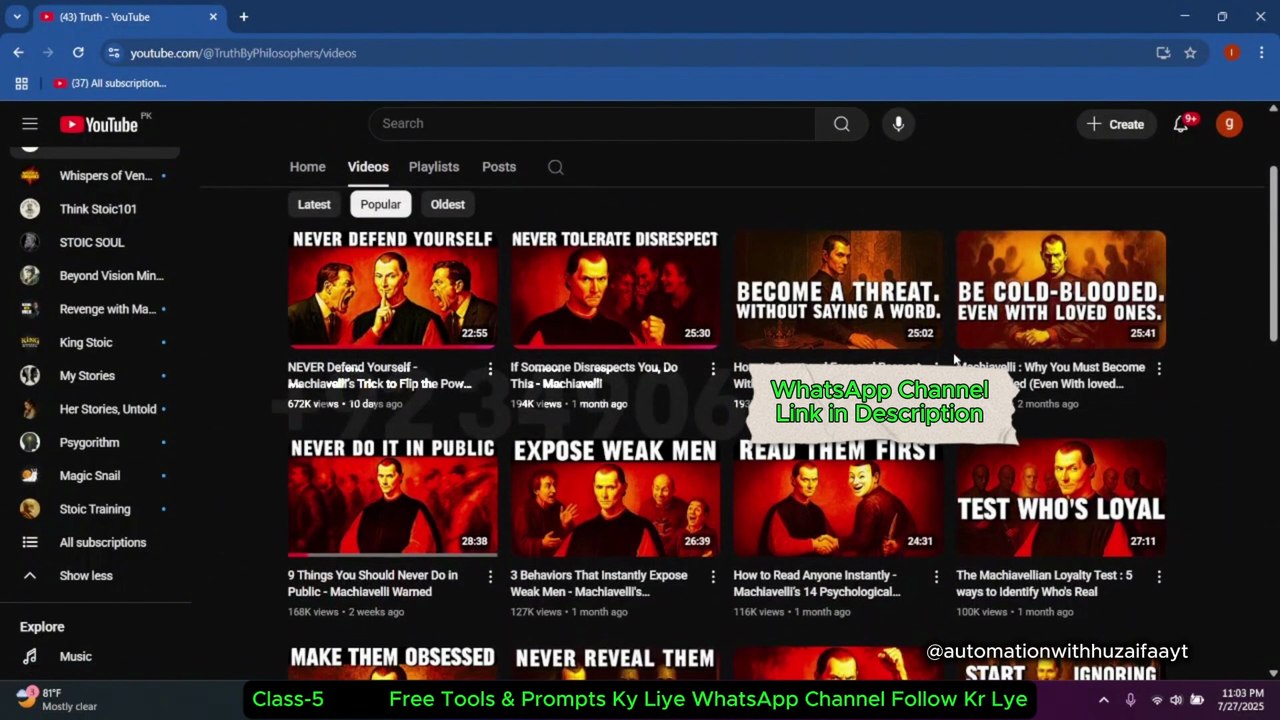Image resolution: width=1280 pixels, height=720 pixels.
Task: Open TEST WHO'S LOYAL thumbnail
Action: (x=1061, y=497)
